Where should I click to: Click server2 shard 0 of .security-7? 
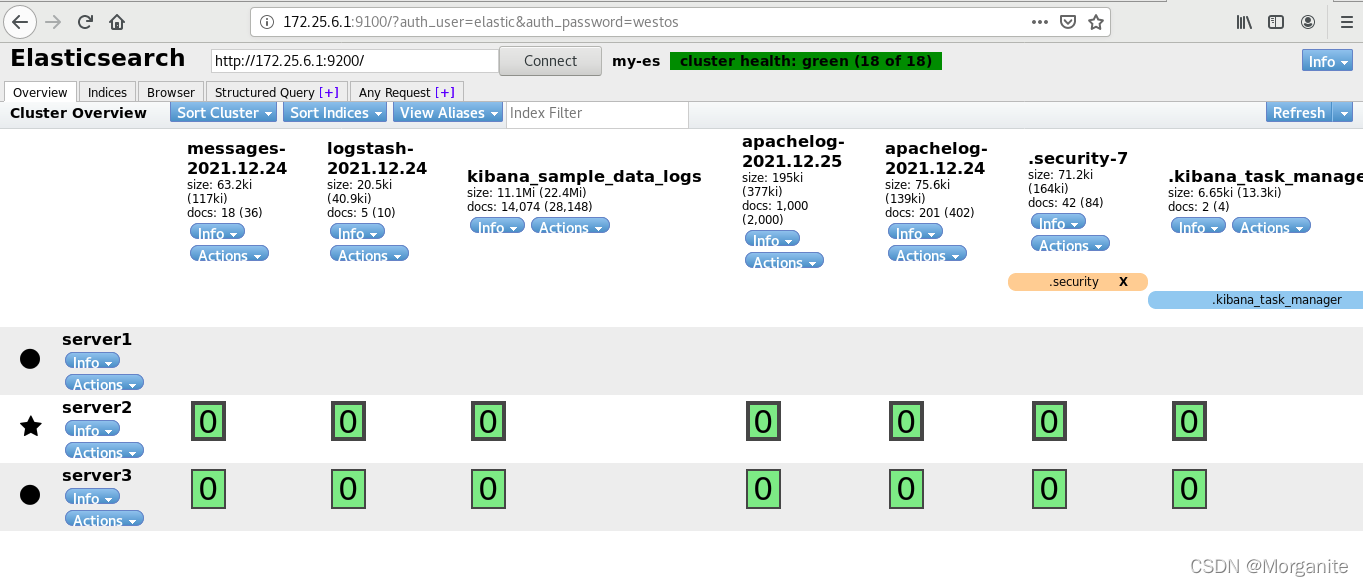[1049, 422]
